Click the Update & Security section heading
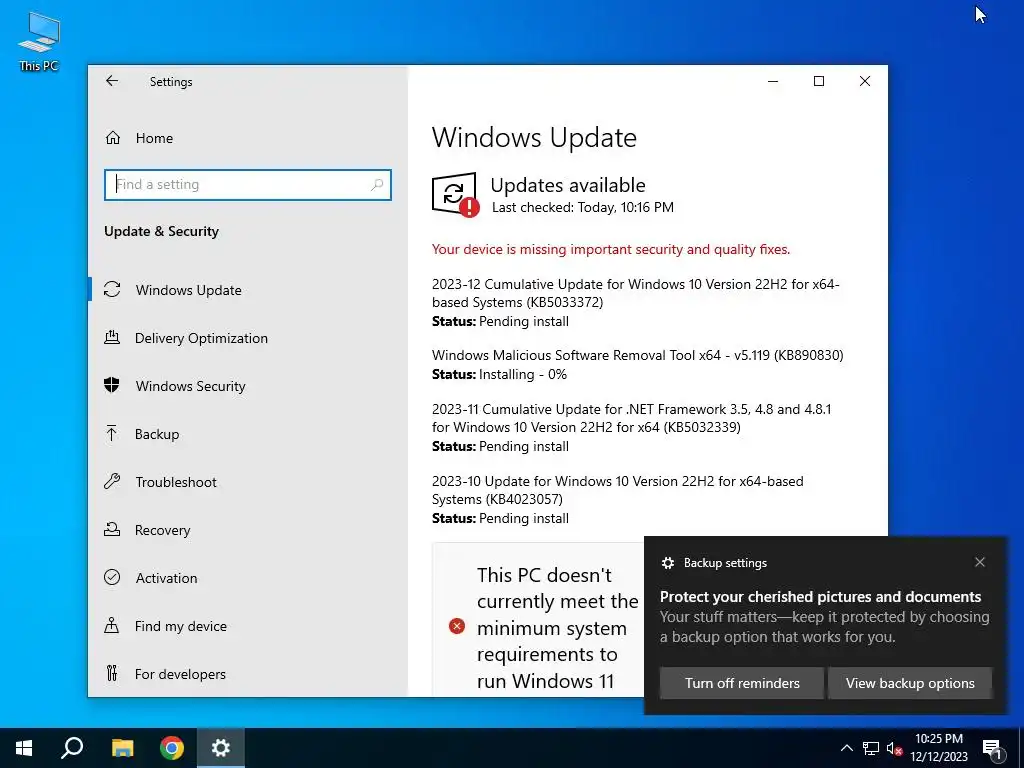This screenshot has width=1024, height=768. click(x=161, y=231)
